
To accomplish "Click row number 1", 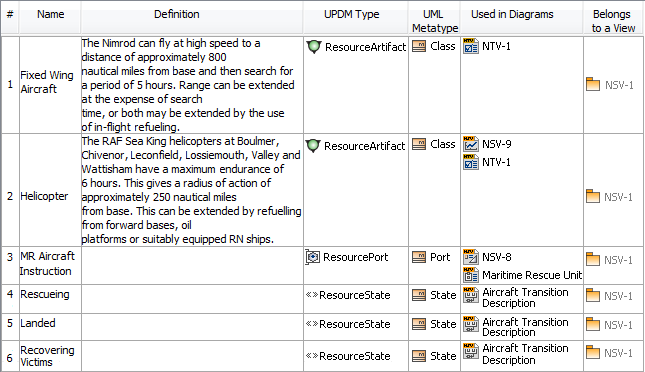I will click(10, 84).
